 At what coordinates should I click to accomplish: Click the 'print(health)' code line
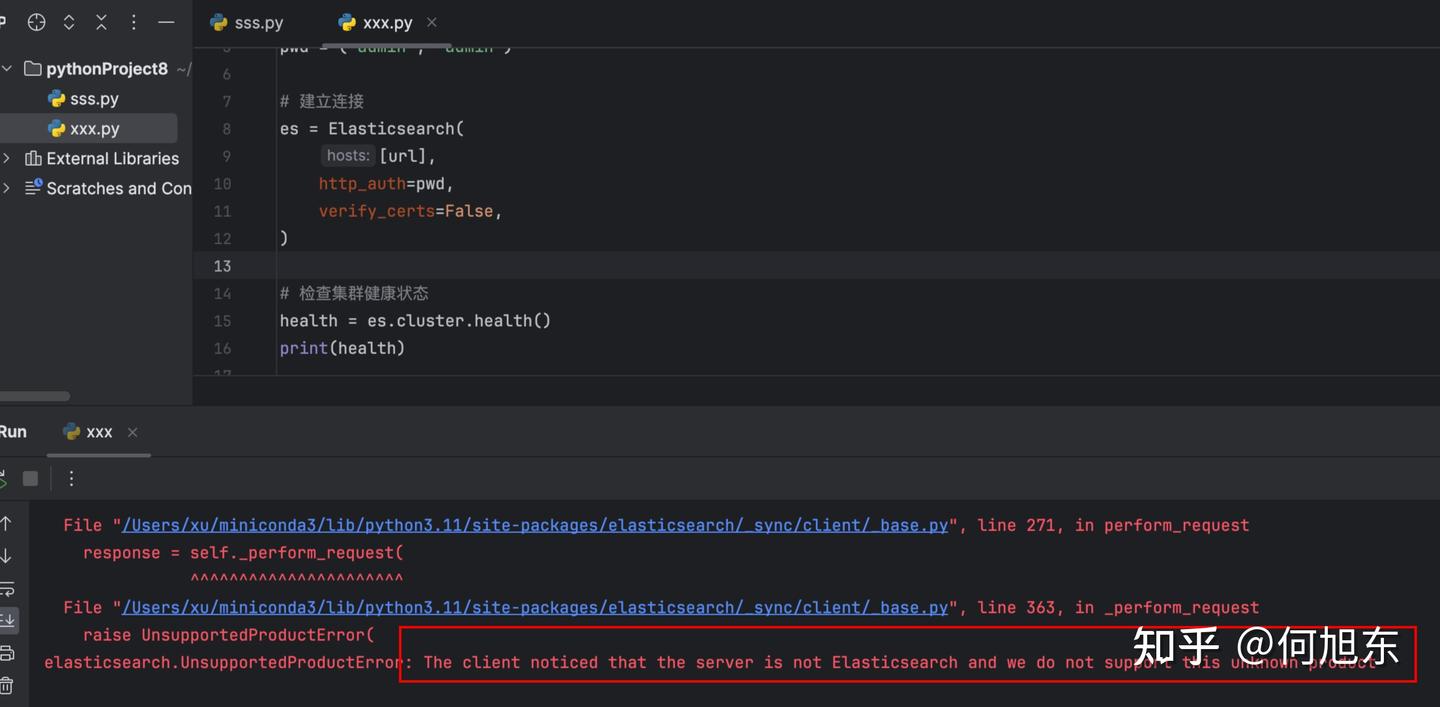pos(342,348)
